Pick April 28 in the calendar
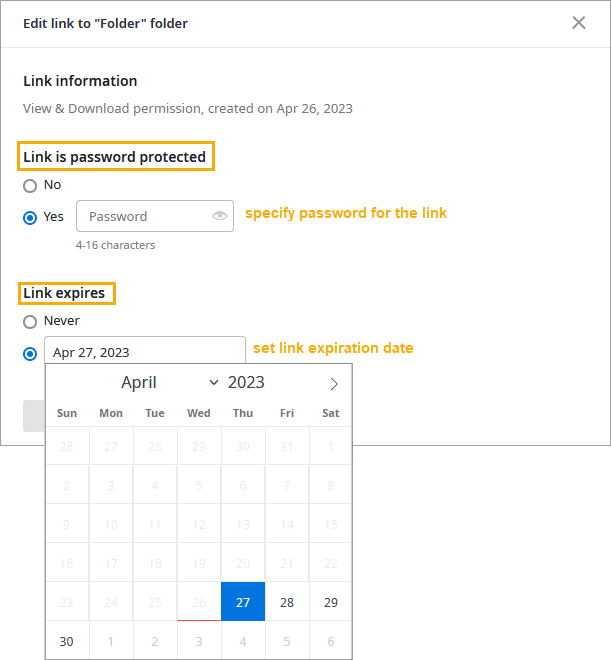This screenshot has width=611, height=660. (x=287, y=602)
